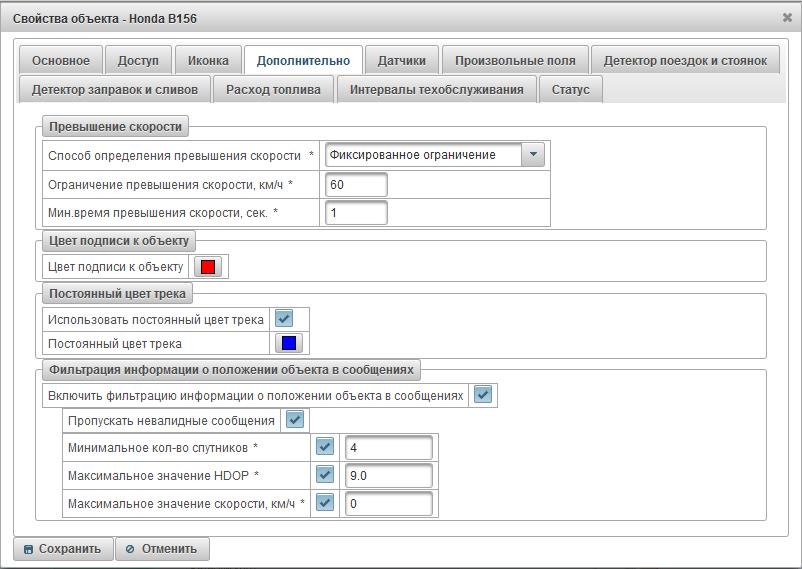Pick the object label color swatch
This screenshot has width=802, height=569.
(x=208, y=267)
